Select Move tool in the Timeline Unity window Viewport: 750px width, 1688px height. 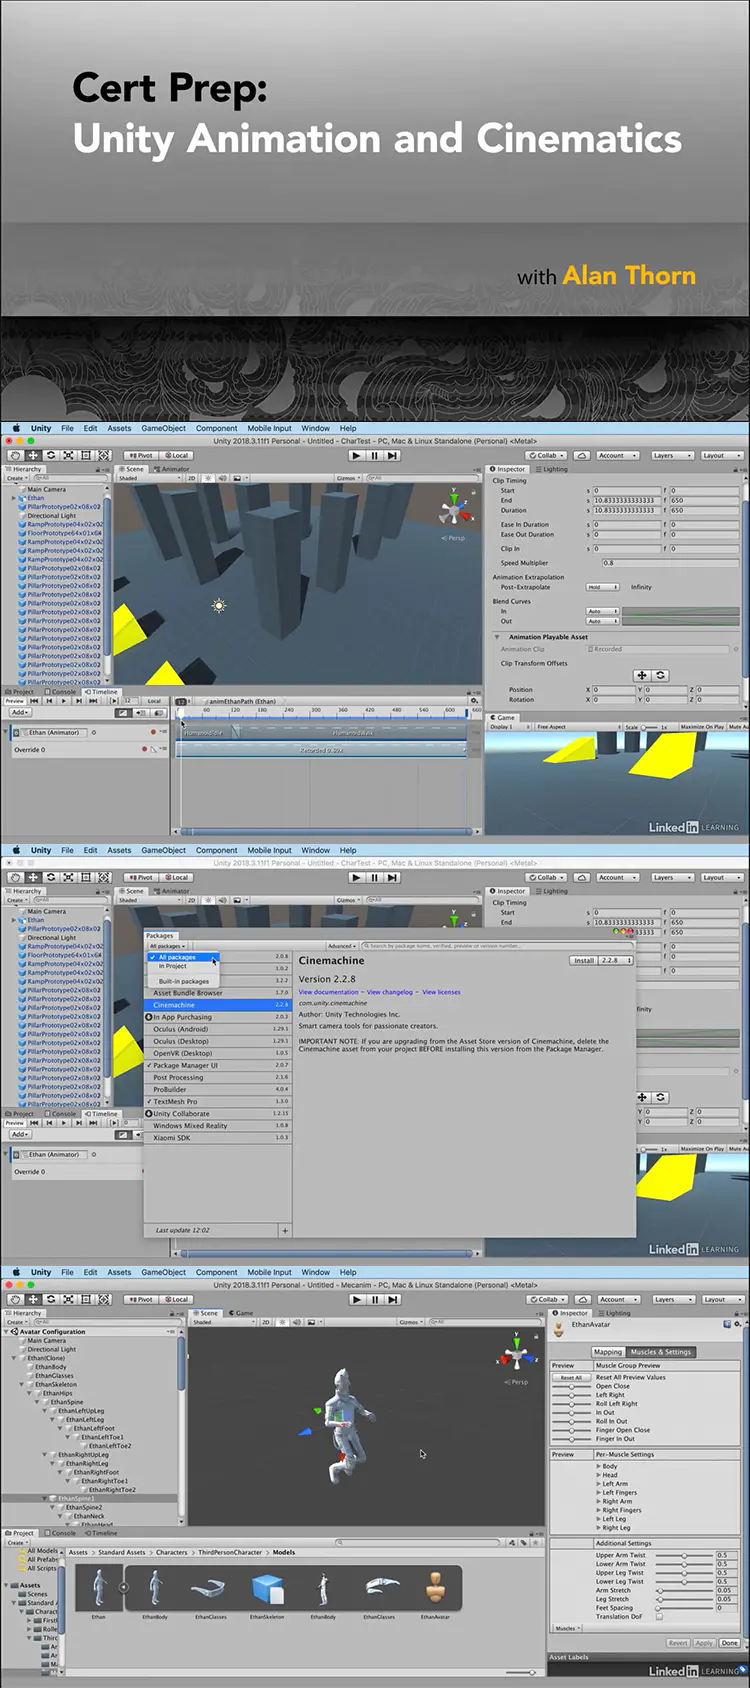point(33,455)
